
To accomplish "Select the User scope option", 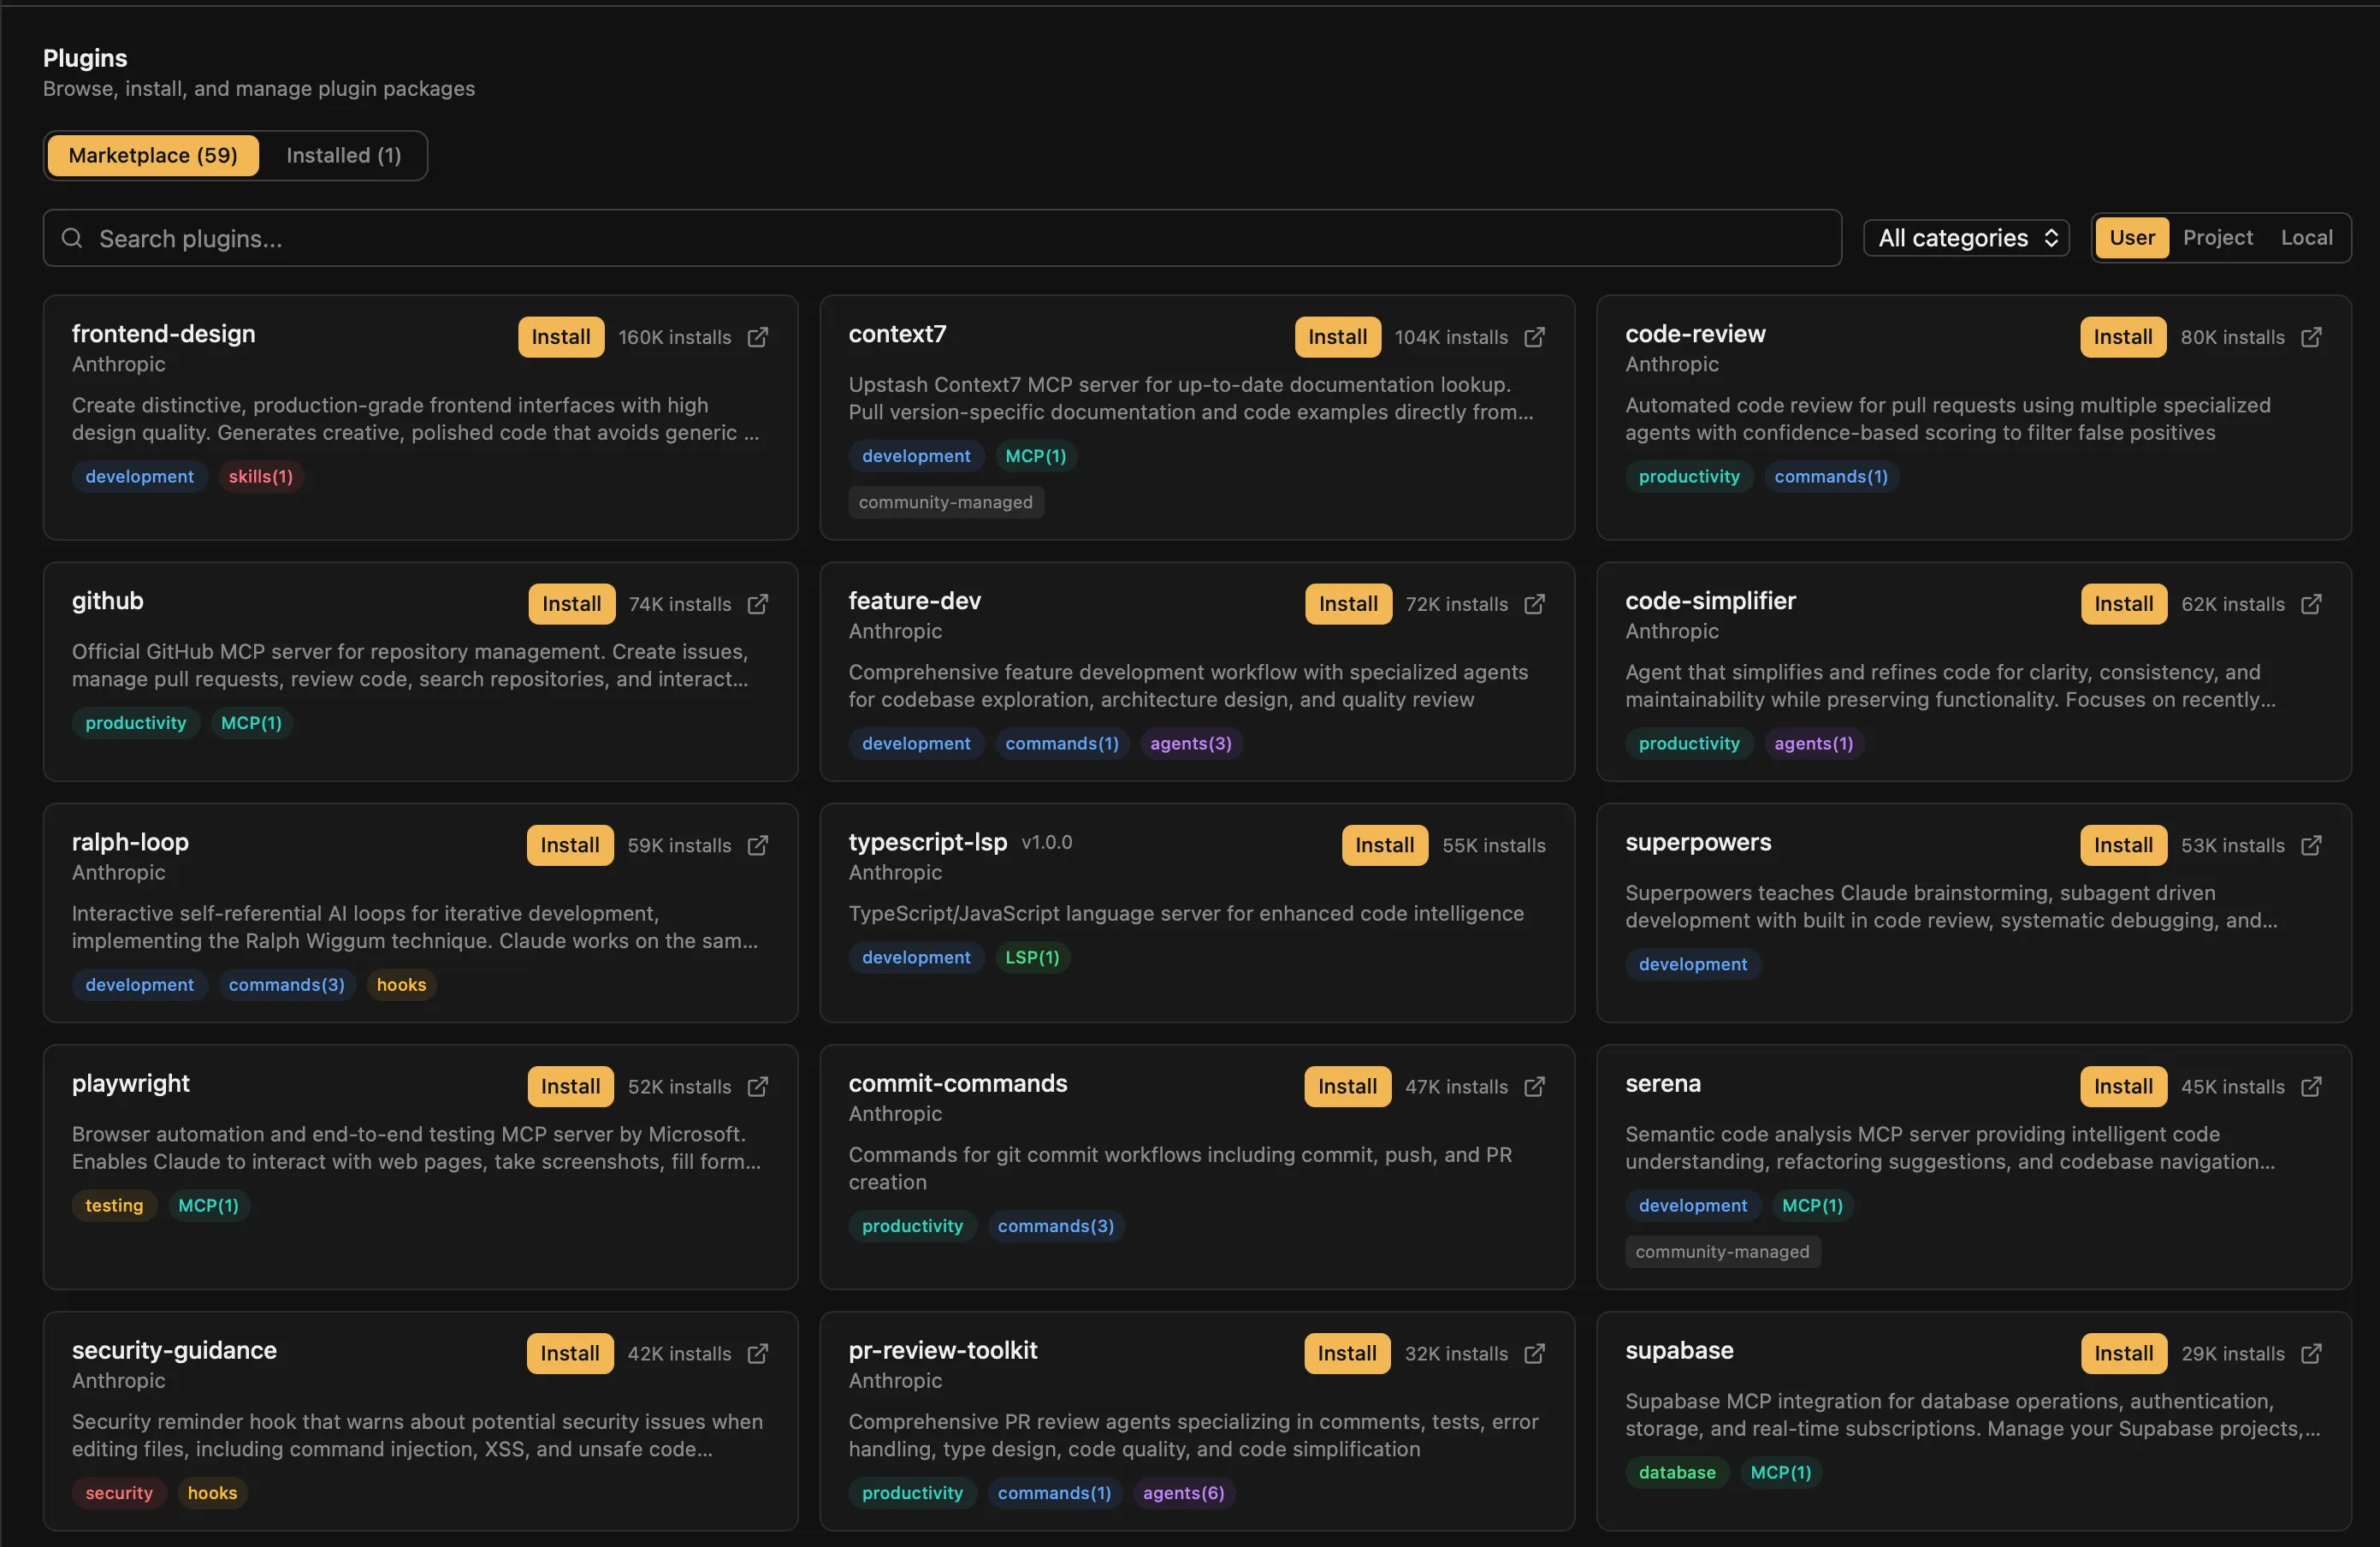I will [2131, 237].
